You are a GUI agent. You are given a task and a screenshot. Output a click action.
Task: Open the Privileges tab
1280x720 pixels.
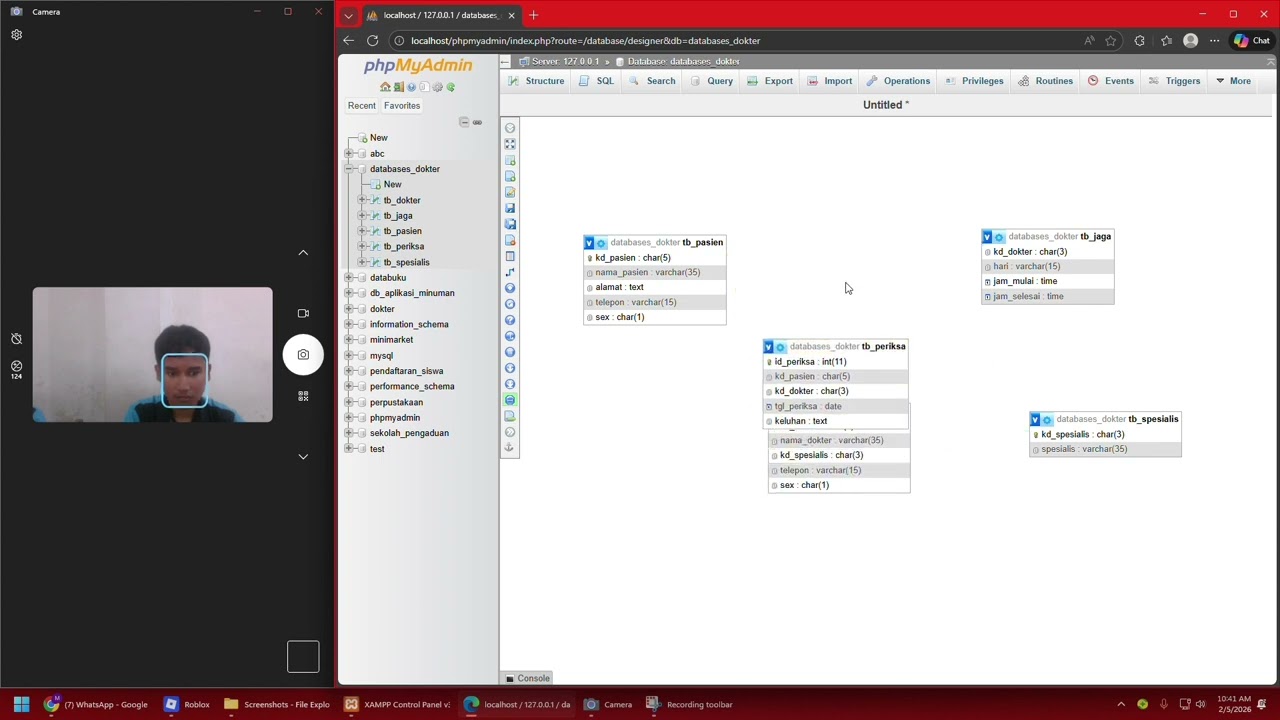click(974, 81)
